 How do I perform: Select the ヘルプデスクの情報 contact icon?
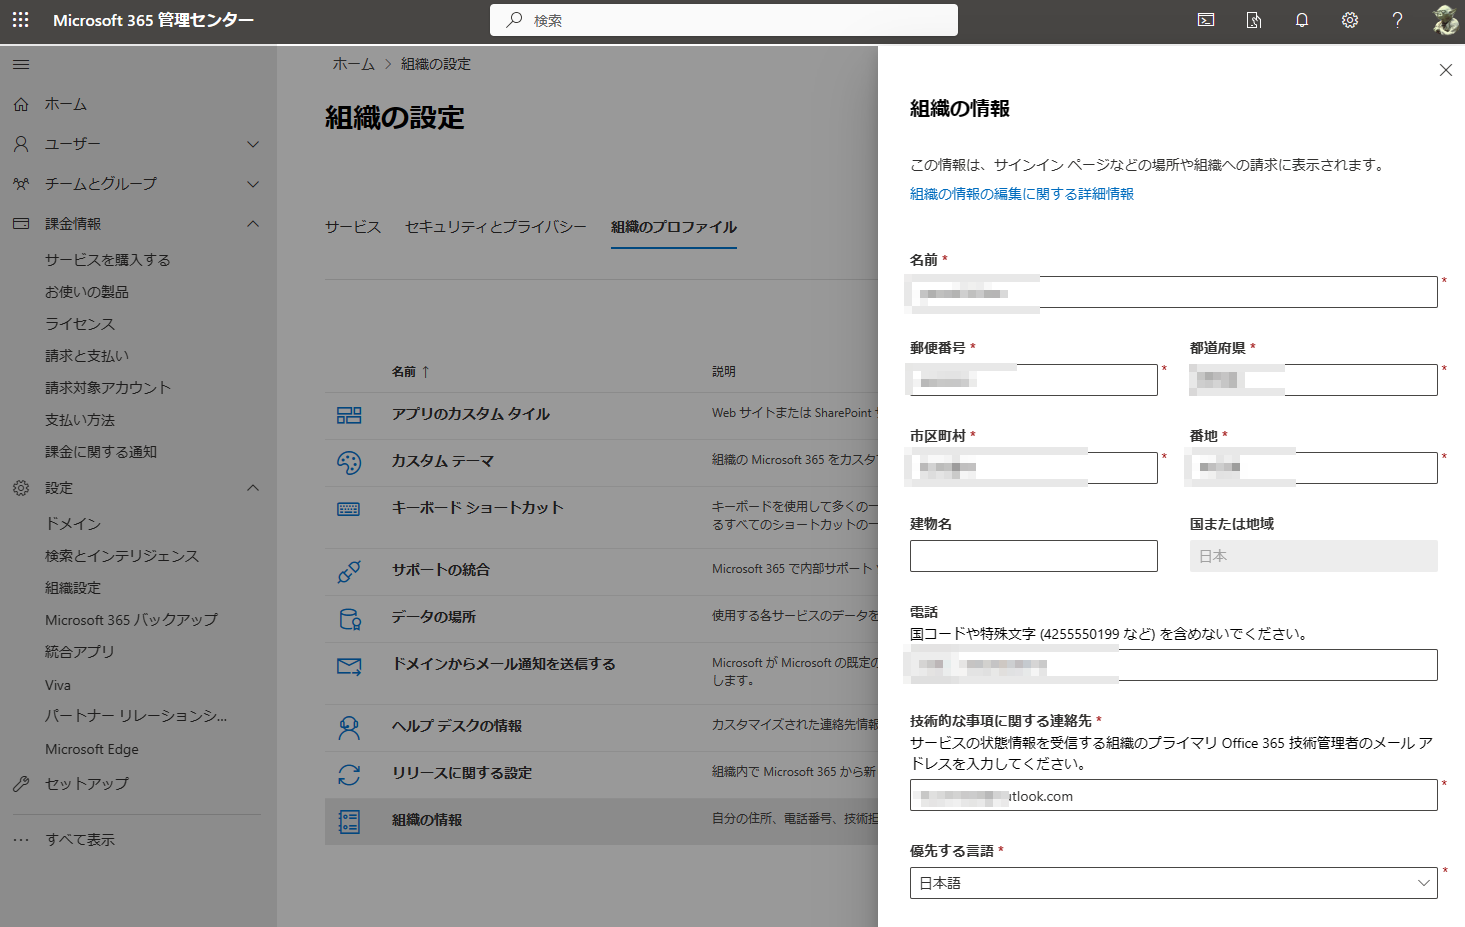[x=351, y=728]
